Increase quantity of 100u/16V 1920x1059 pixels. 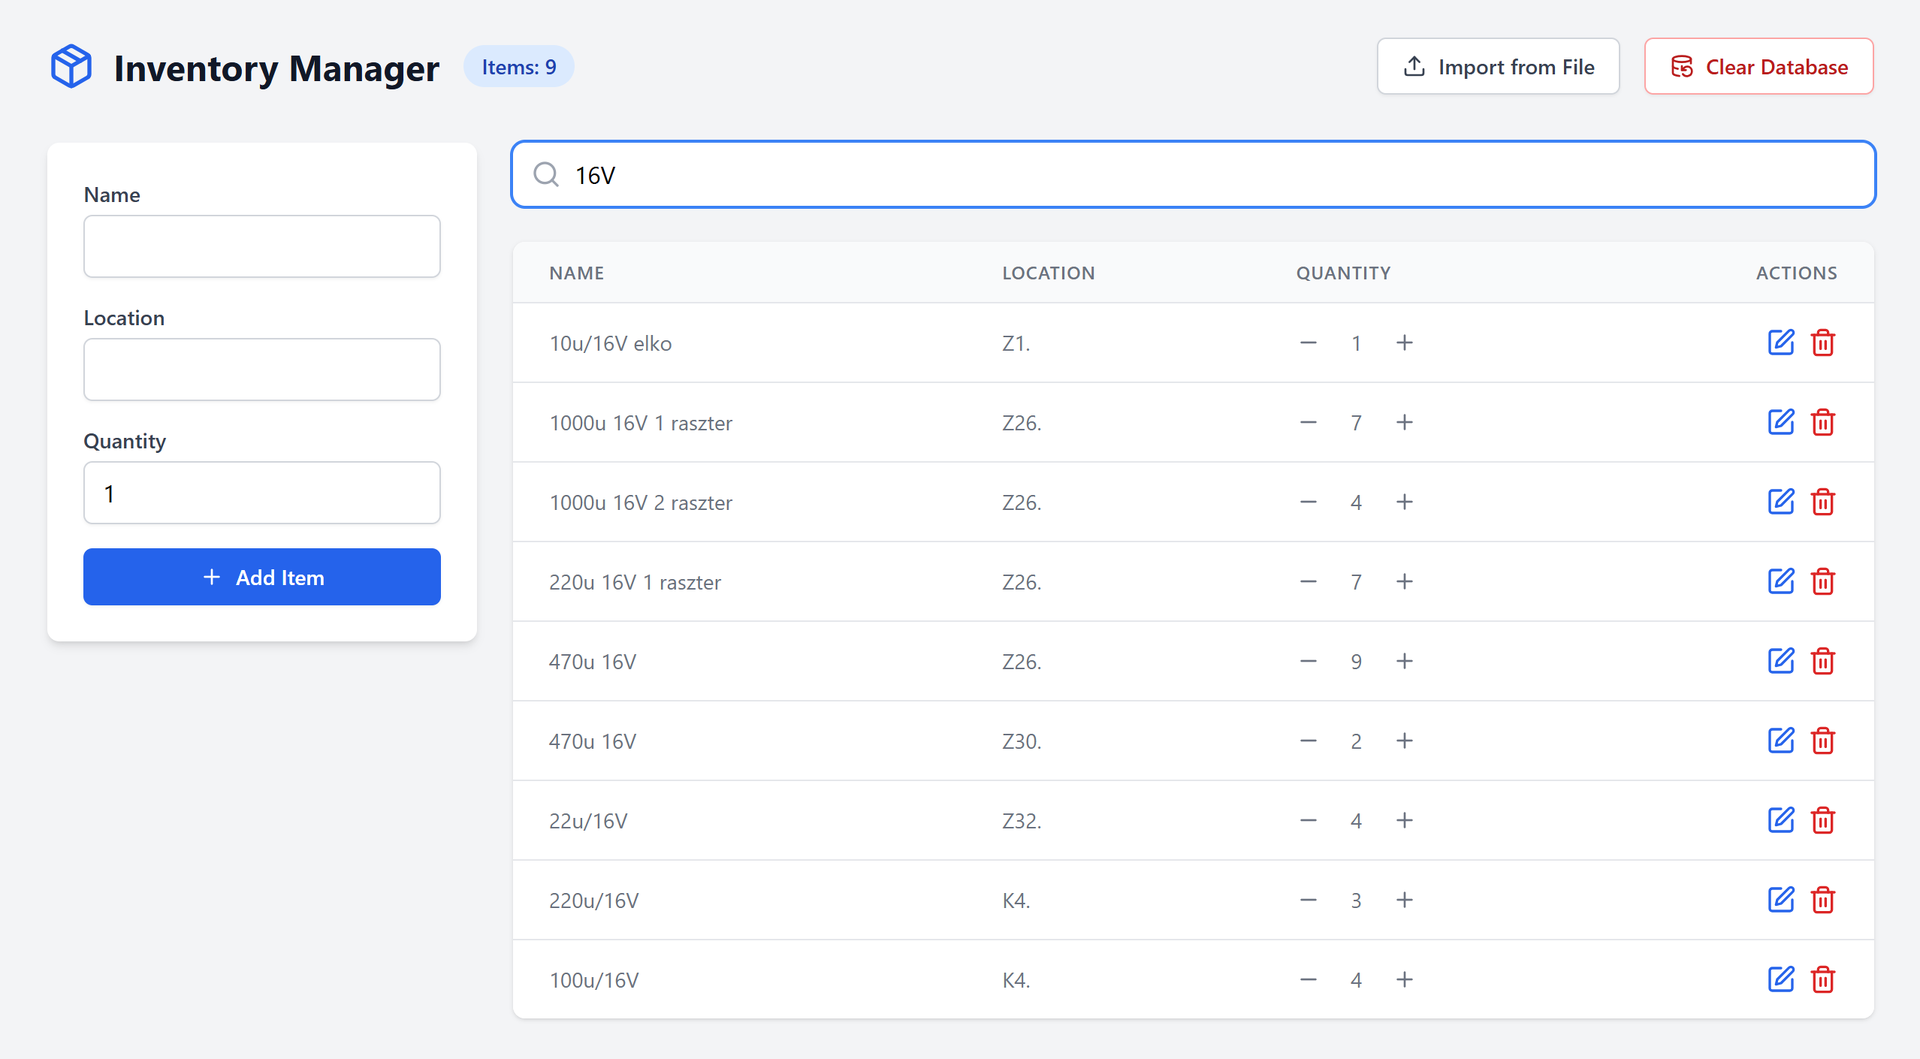click(1404, 979)
